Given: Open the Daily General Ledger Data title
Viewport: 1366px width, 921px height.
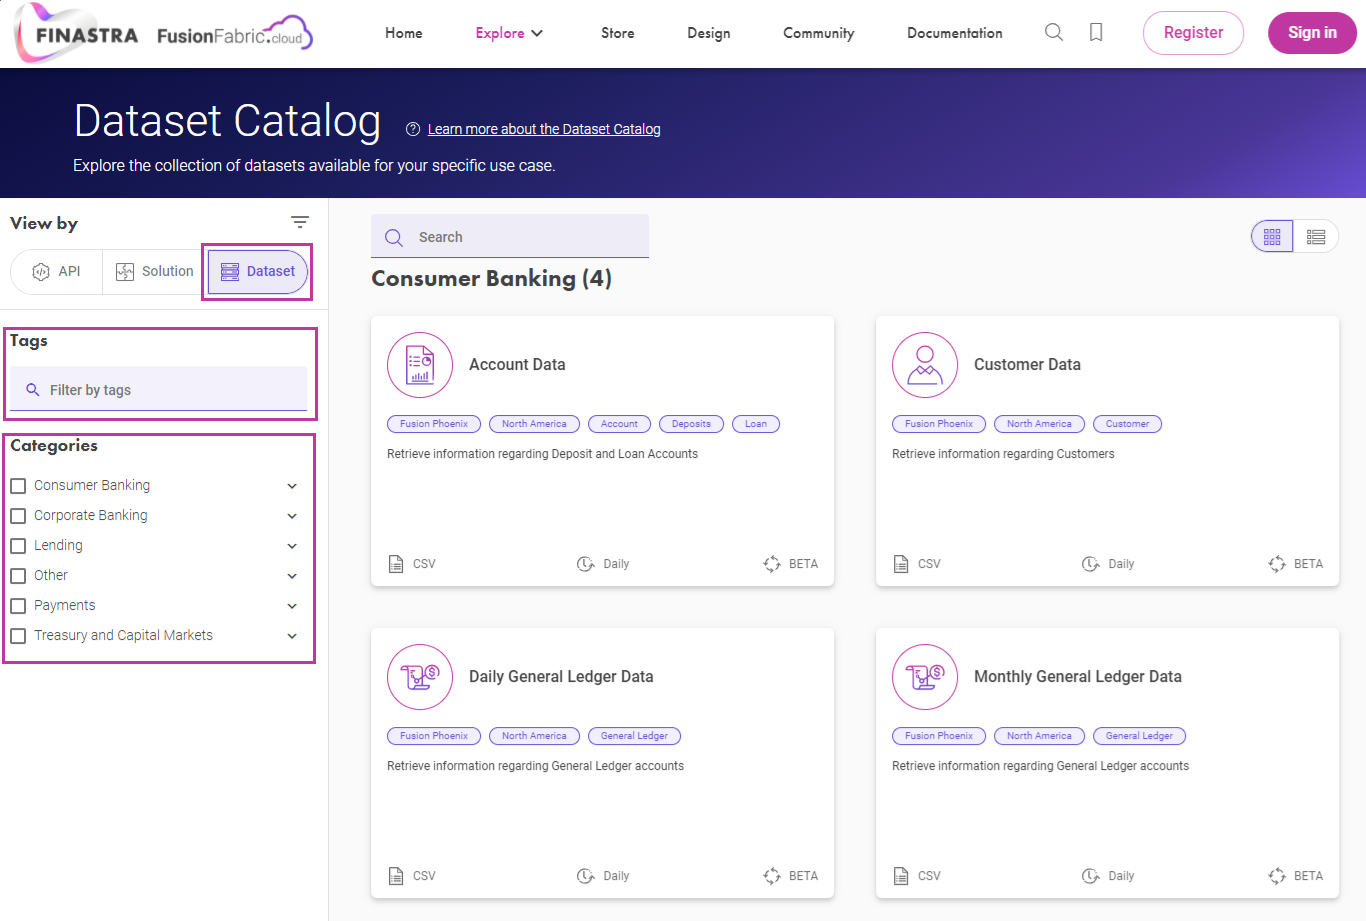Looking at the screenshot, I should (561, 677).
